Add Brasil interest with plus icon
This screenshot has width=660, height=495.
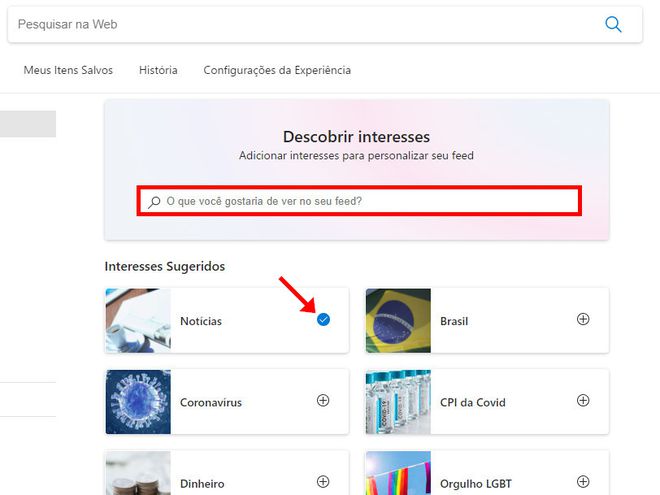tap(583, 319)
